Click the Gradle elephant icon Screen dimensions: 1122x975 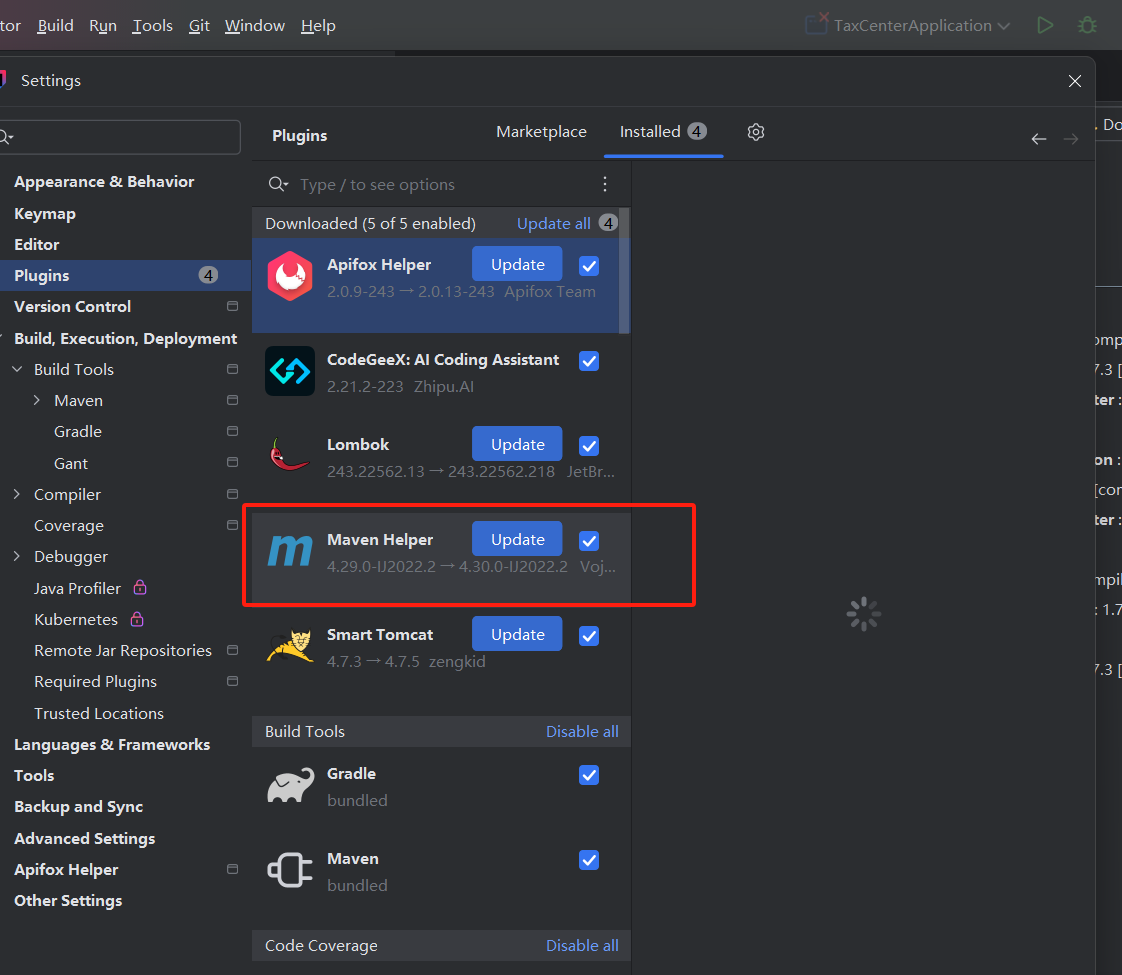pos(290,785)
